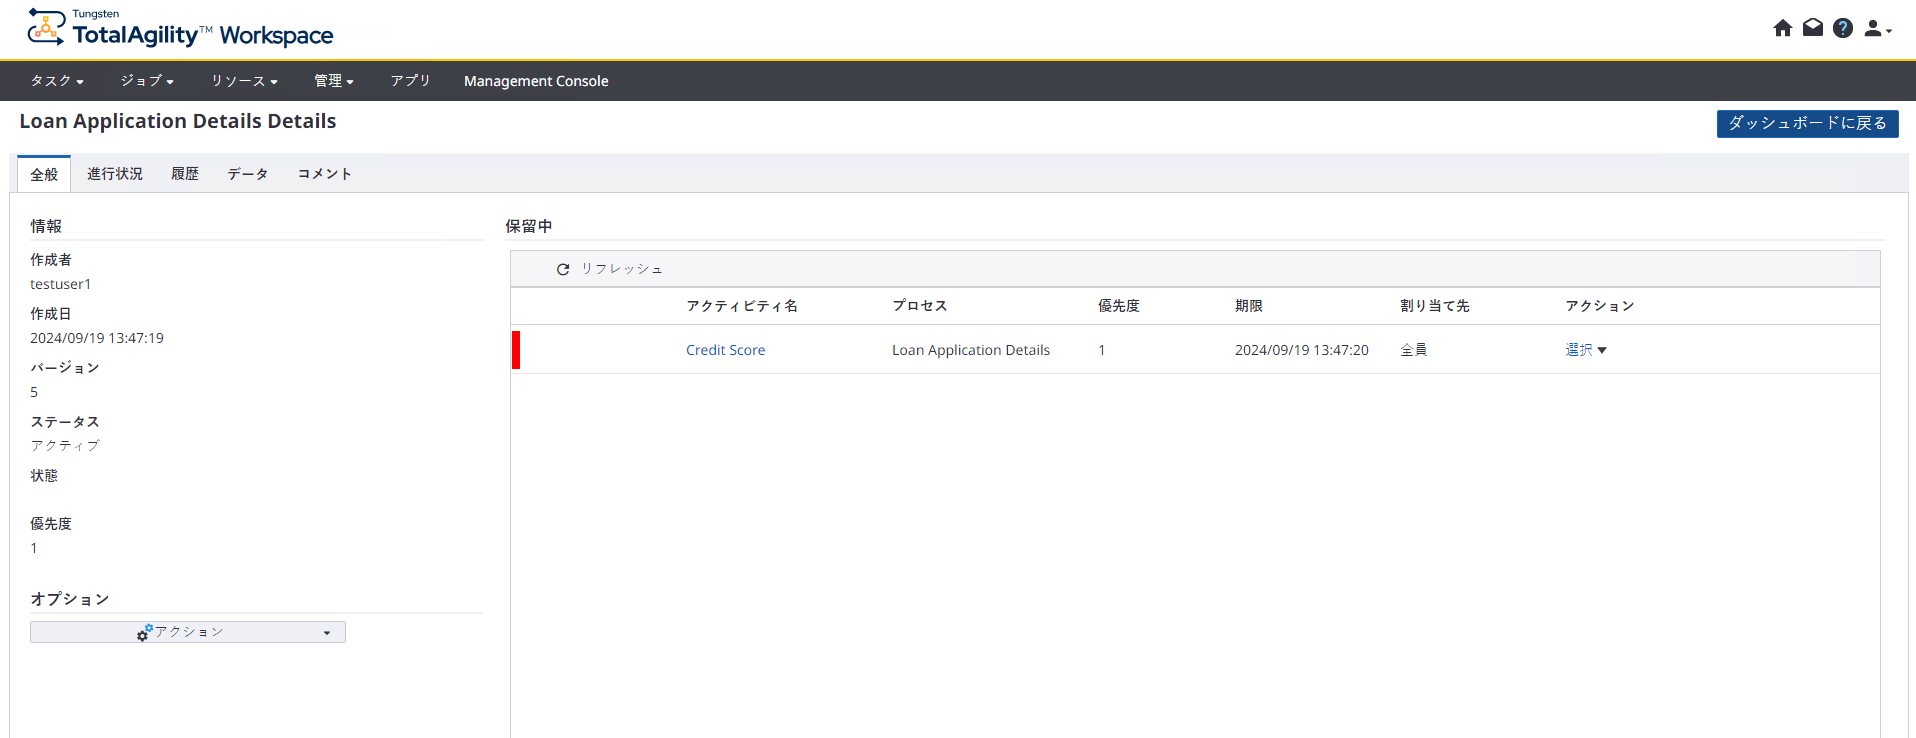1916x738 pixels.
Task: Go to the Home icon
Action: click(1782, 28)
